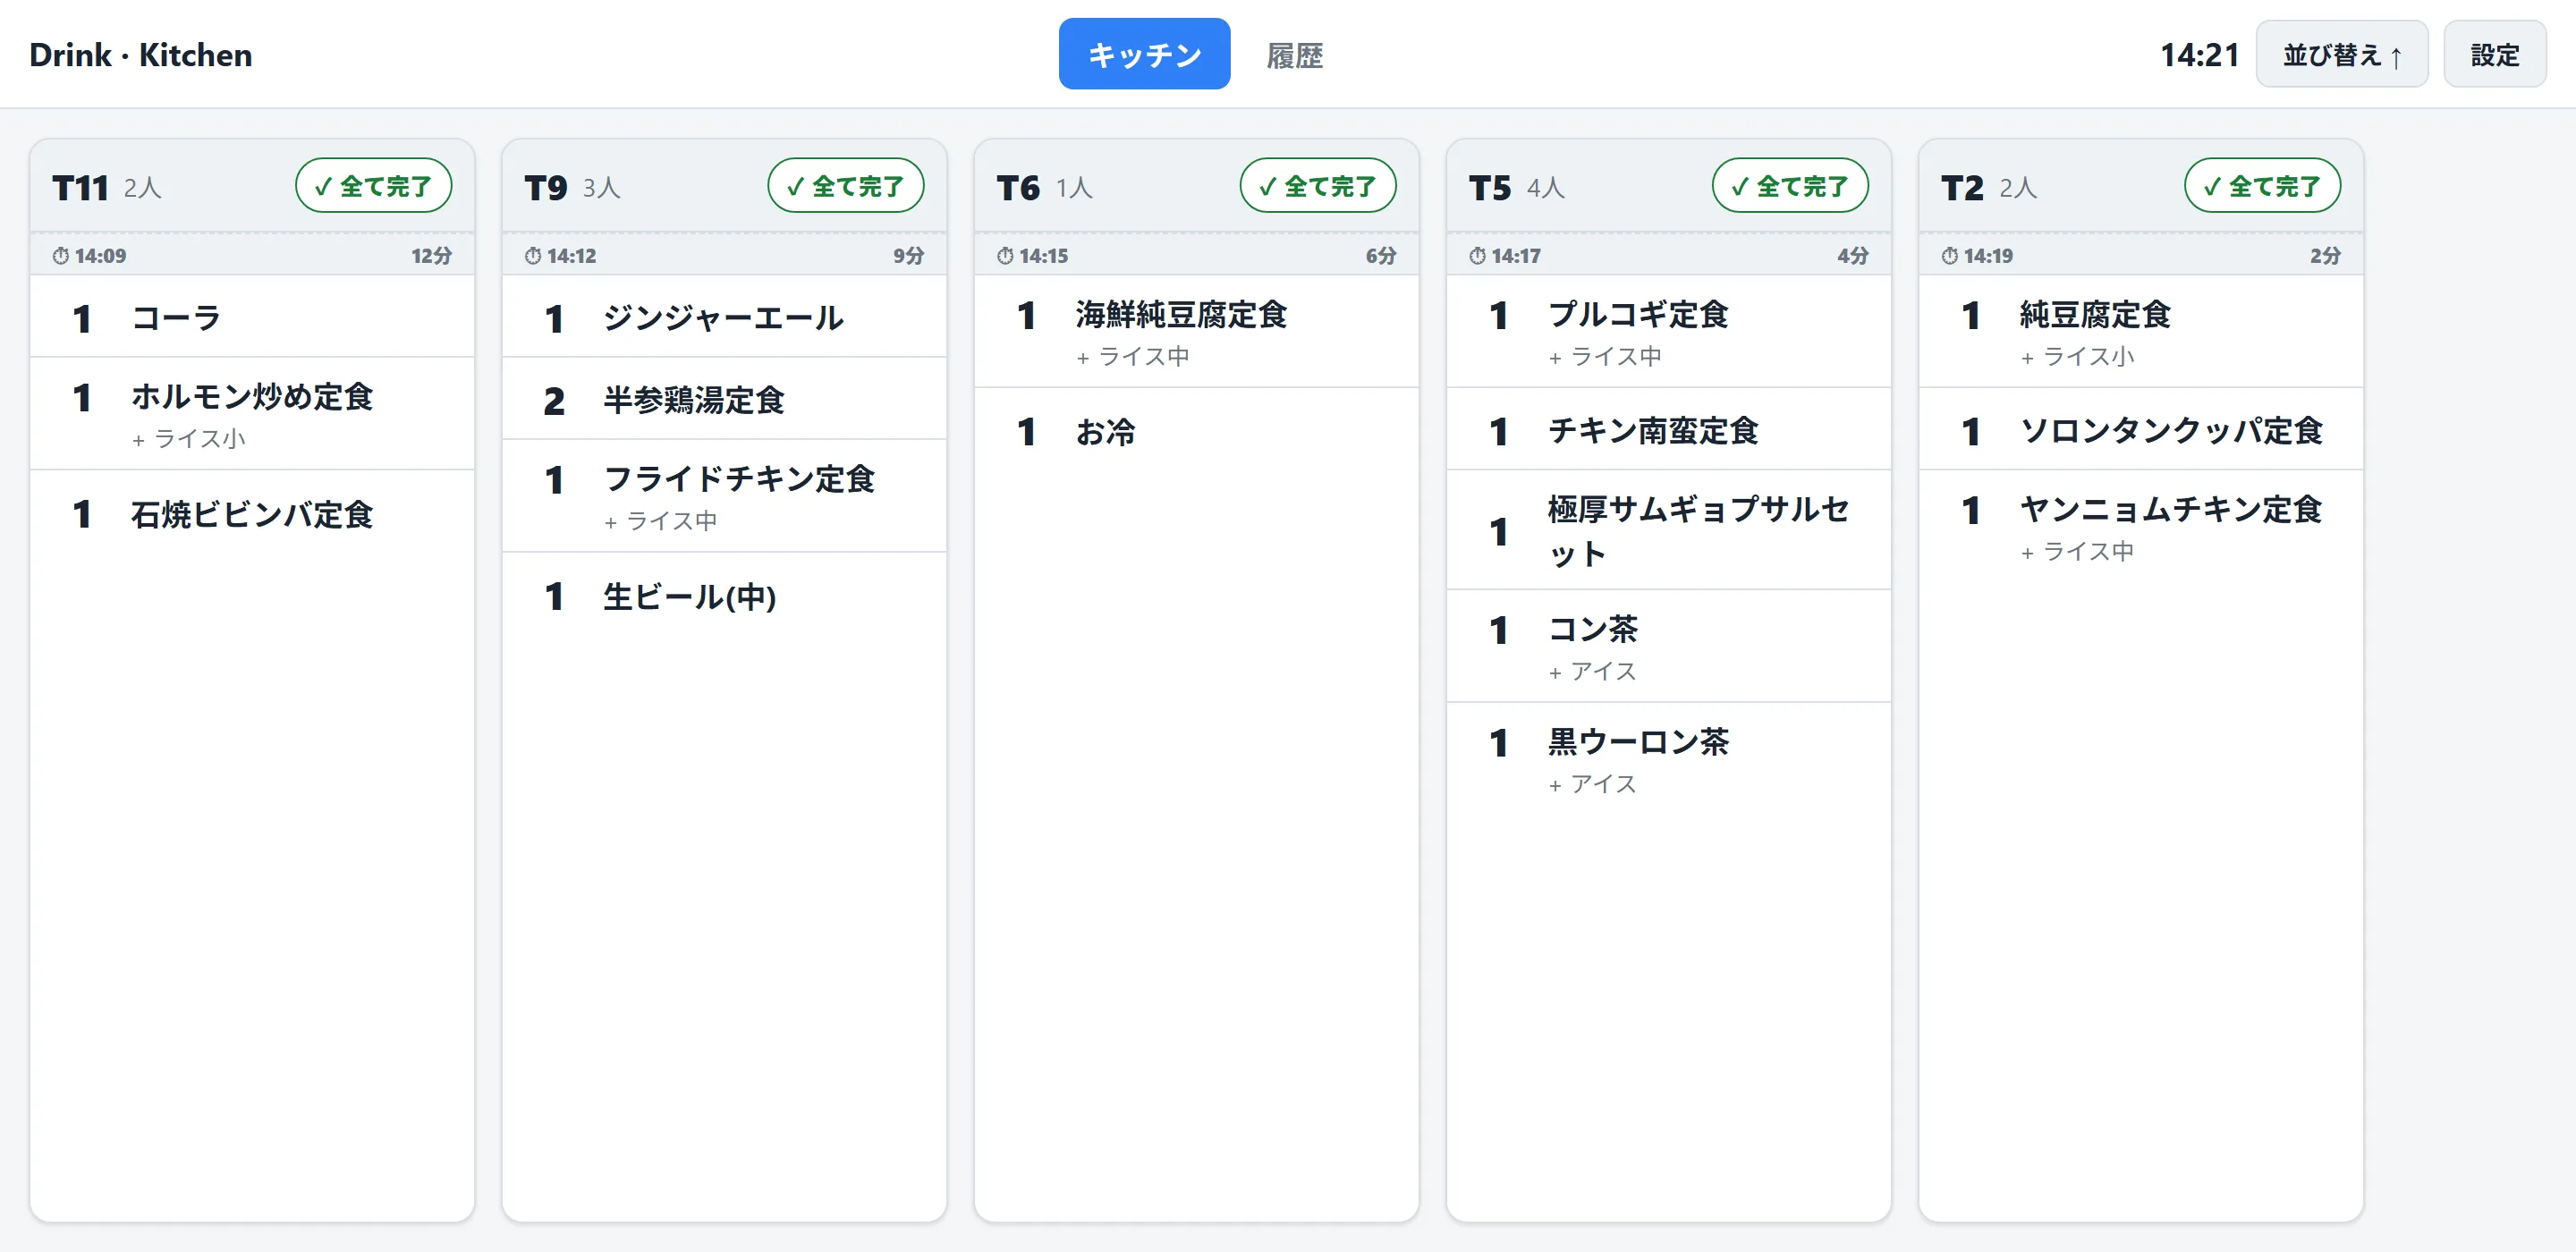Click the 14:21 current time display
Screen dimensions: 2576x1252
click(x=2199, y=54)
